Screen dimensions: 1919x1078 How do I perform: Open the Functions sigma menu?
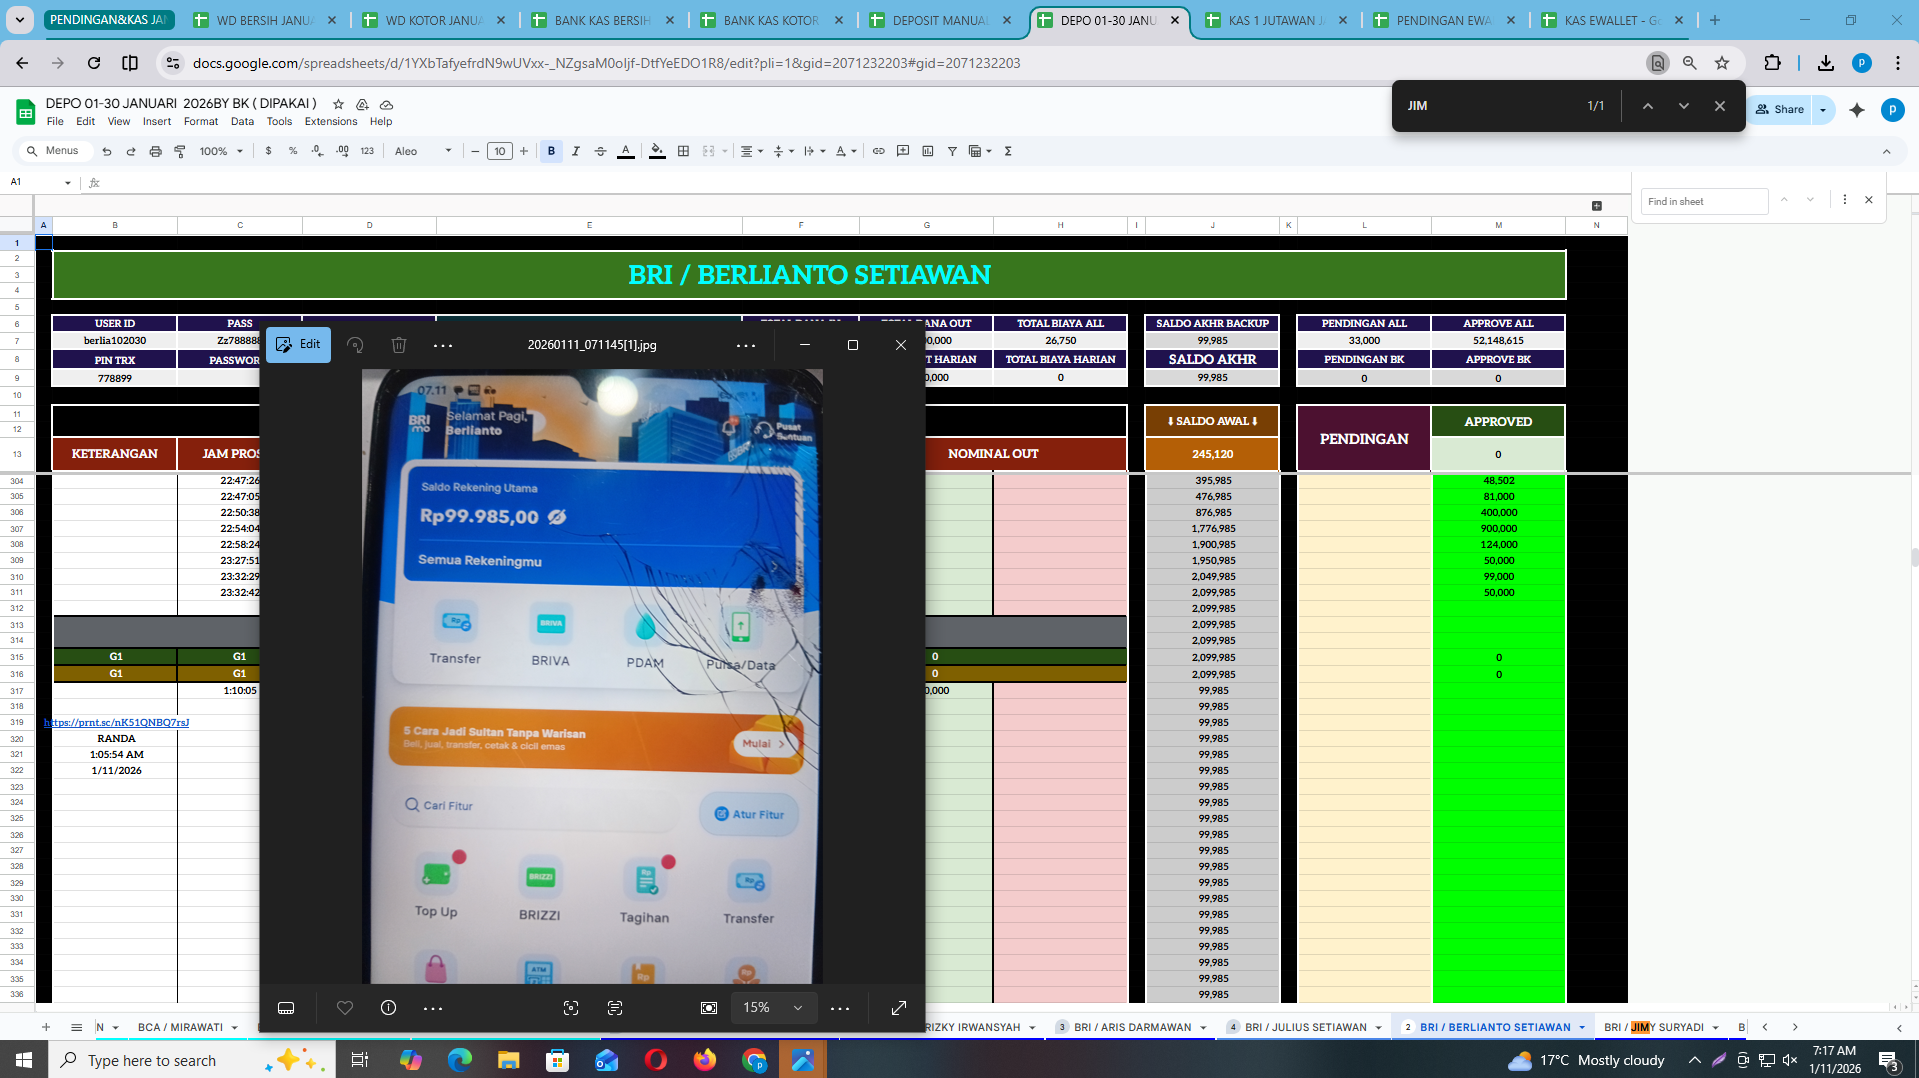[x=1008, y=151]
